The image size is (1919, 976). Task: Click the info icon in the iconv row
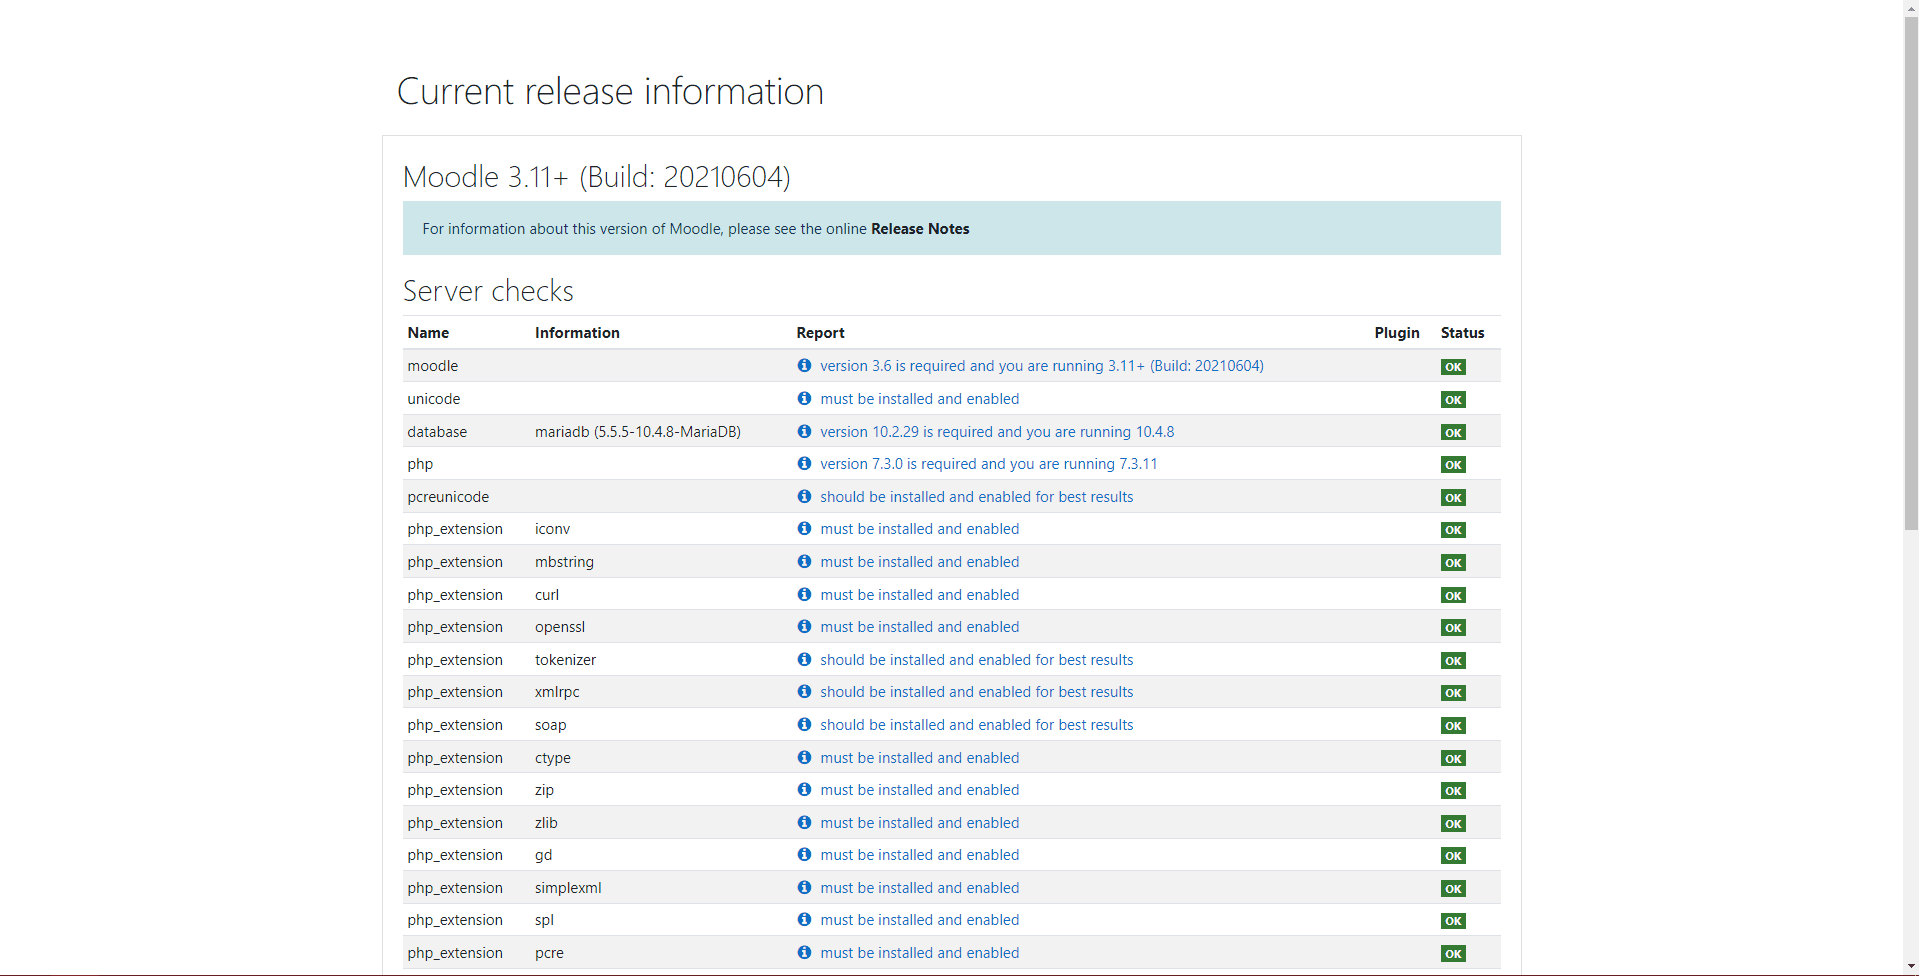[x=804, y=528]
